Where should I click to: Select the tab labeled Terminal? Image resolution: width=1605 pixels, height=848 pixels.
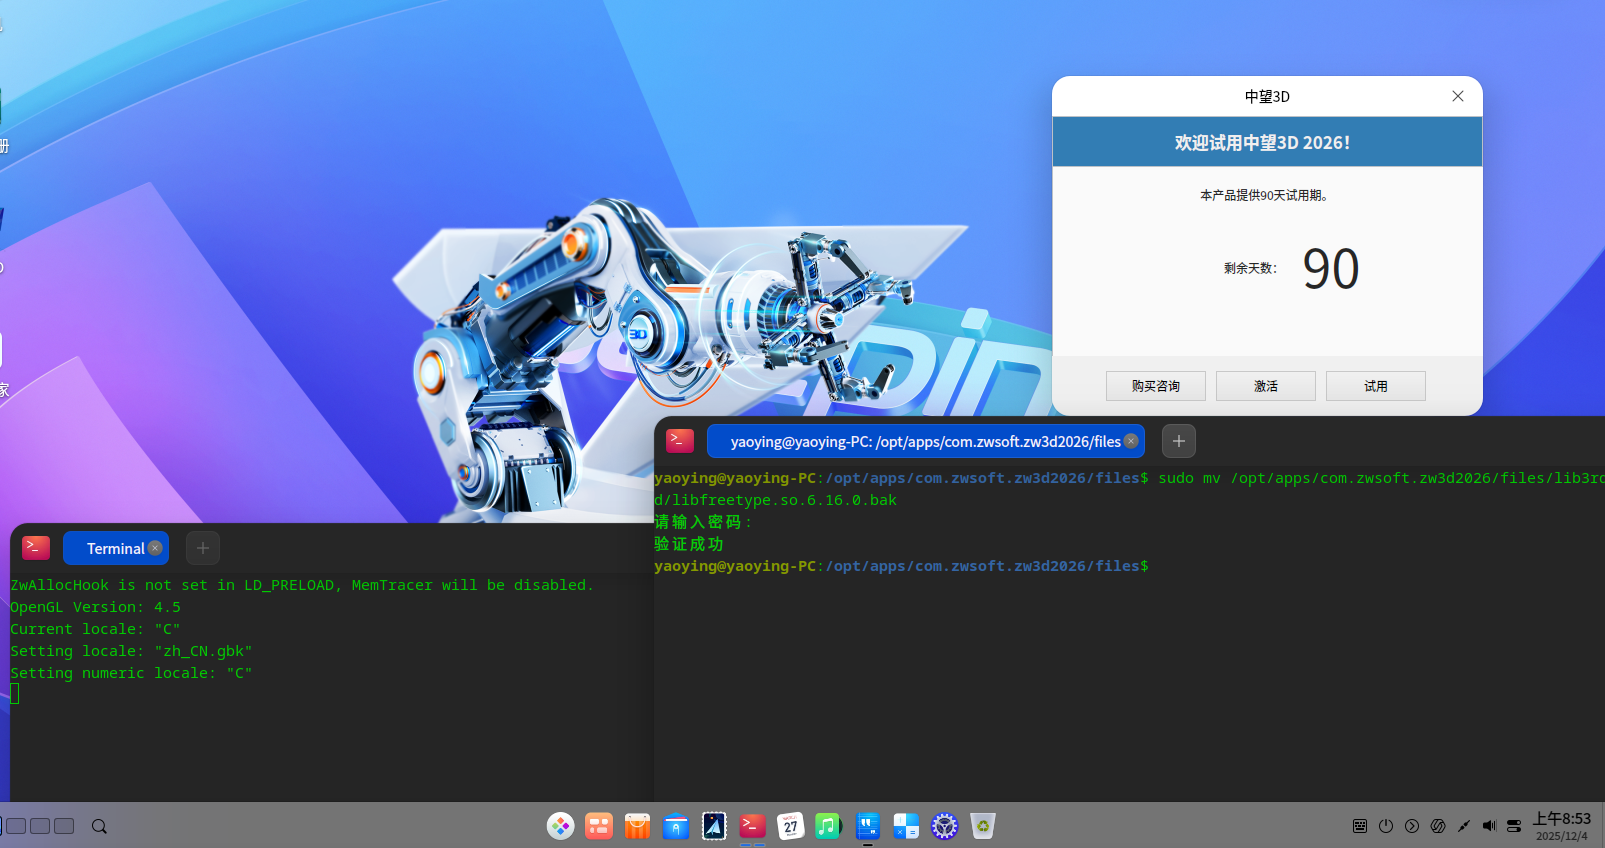115,548
